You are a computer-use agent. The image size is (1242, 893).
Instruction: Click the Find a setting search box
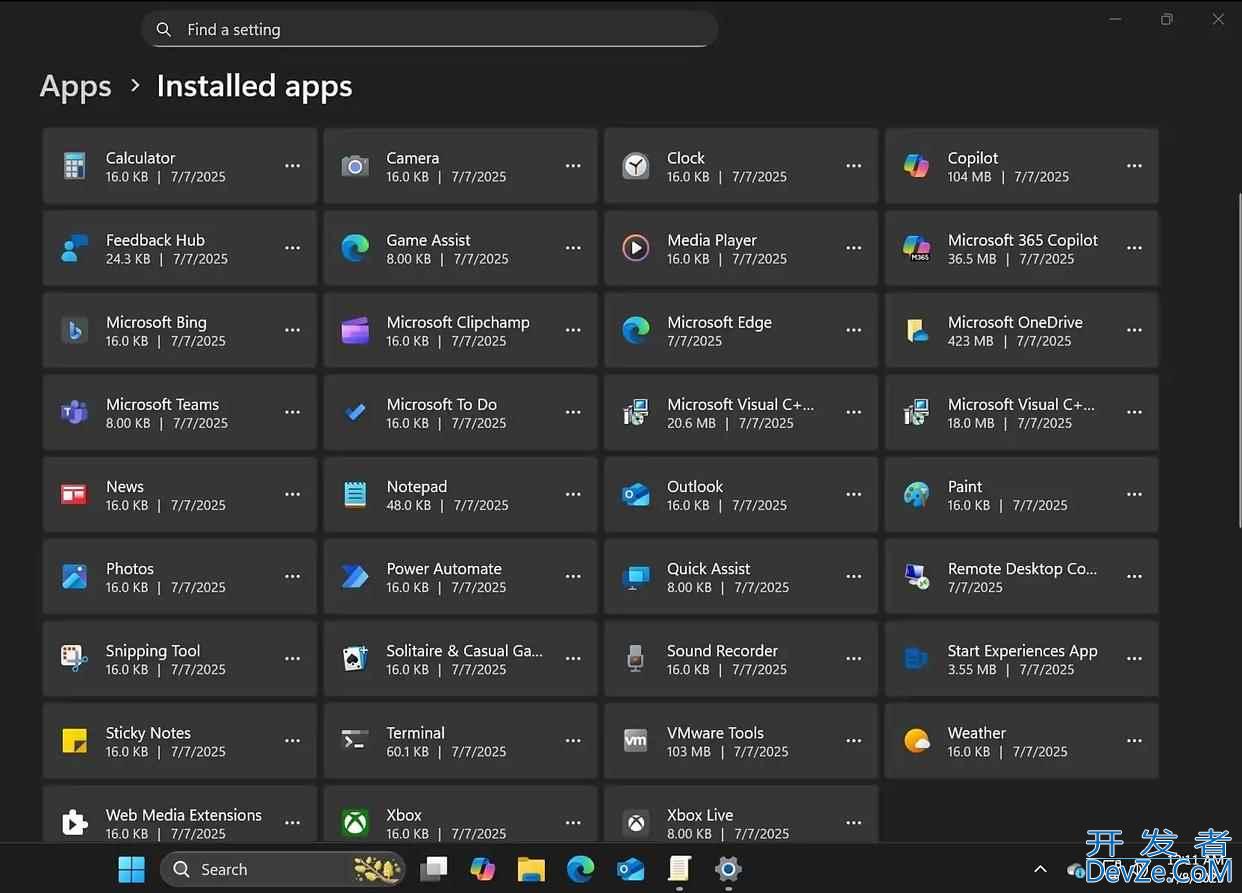[x=430, y=30]
